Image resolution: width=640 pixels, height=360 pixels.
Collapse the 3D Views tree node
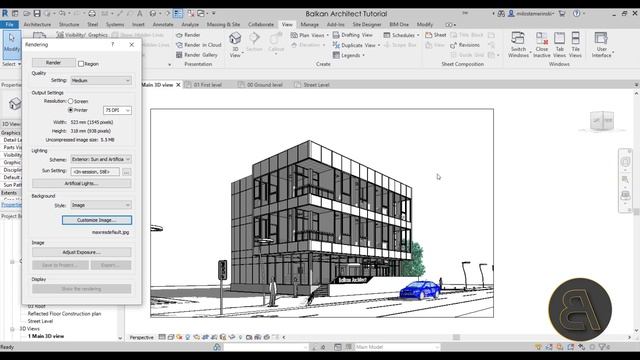12,329
